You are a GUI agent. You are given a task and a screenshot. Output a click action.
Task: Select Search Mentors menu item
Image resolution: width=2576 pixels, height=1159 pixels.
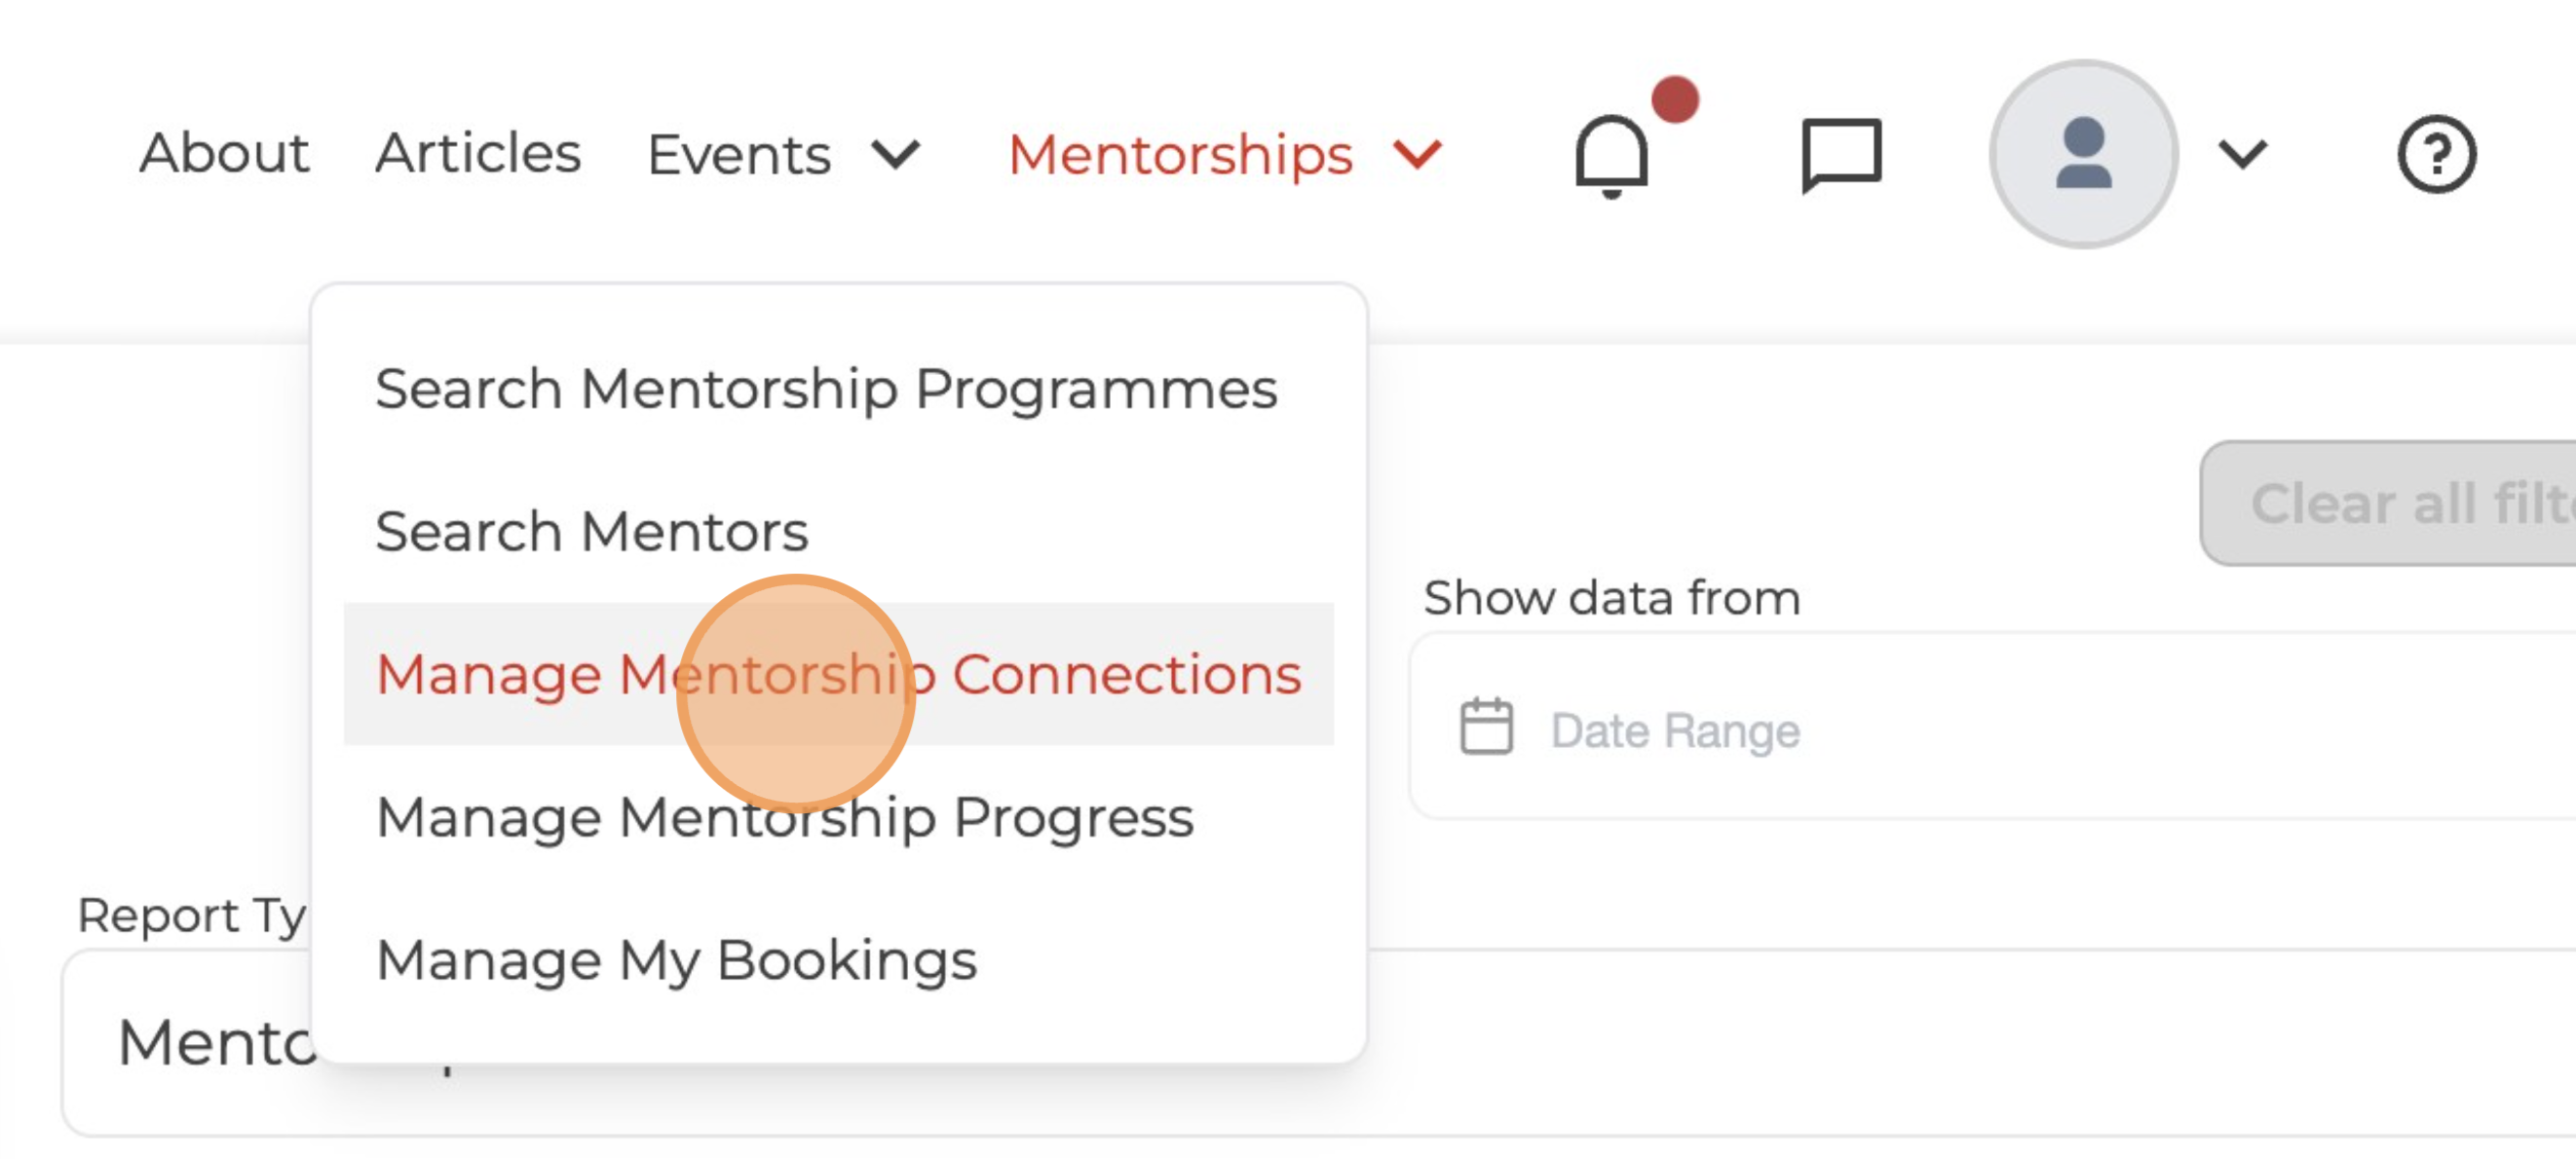tap(592, 531)
